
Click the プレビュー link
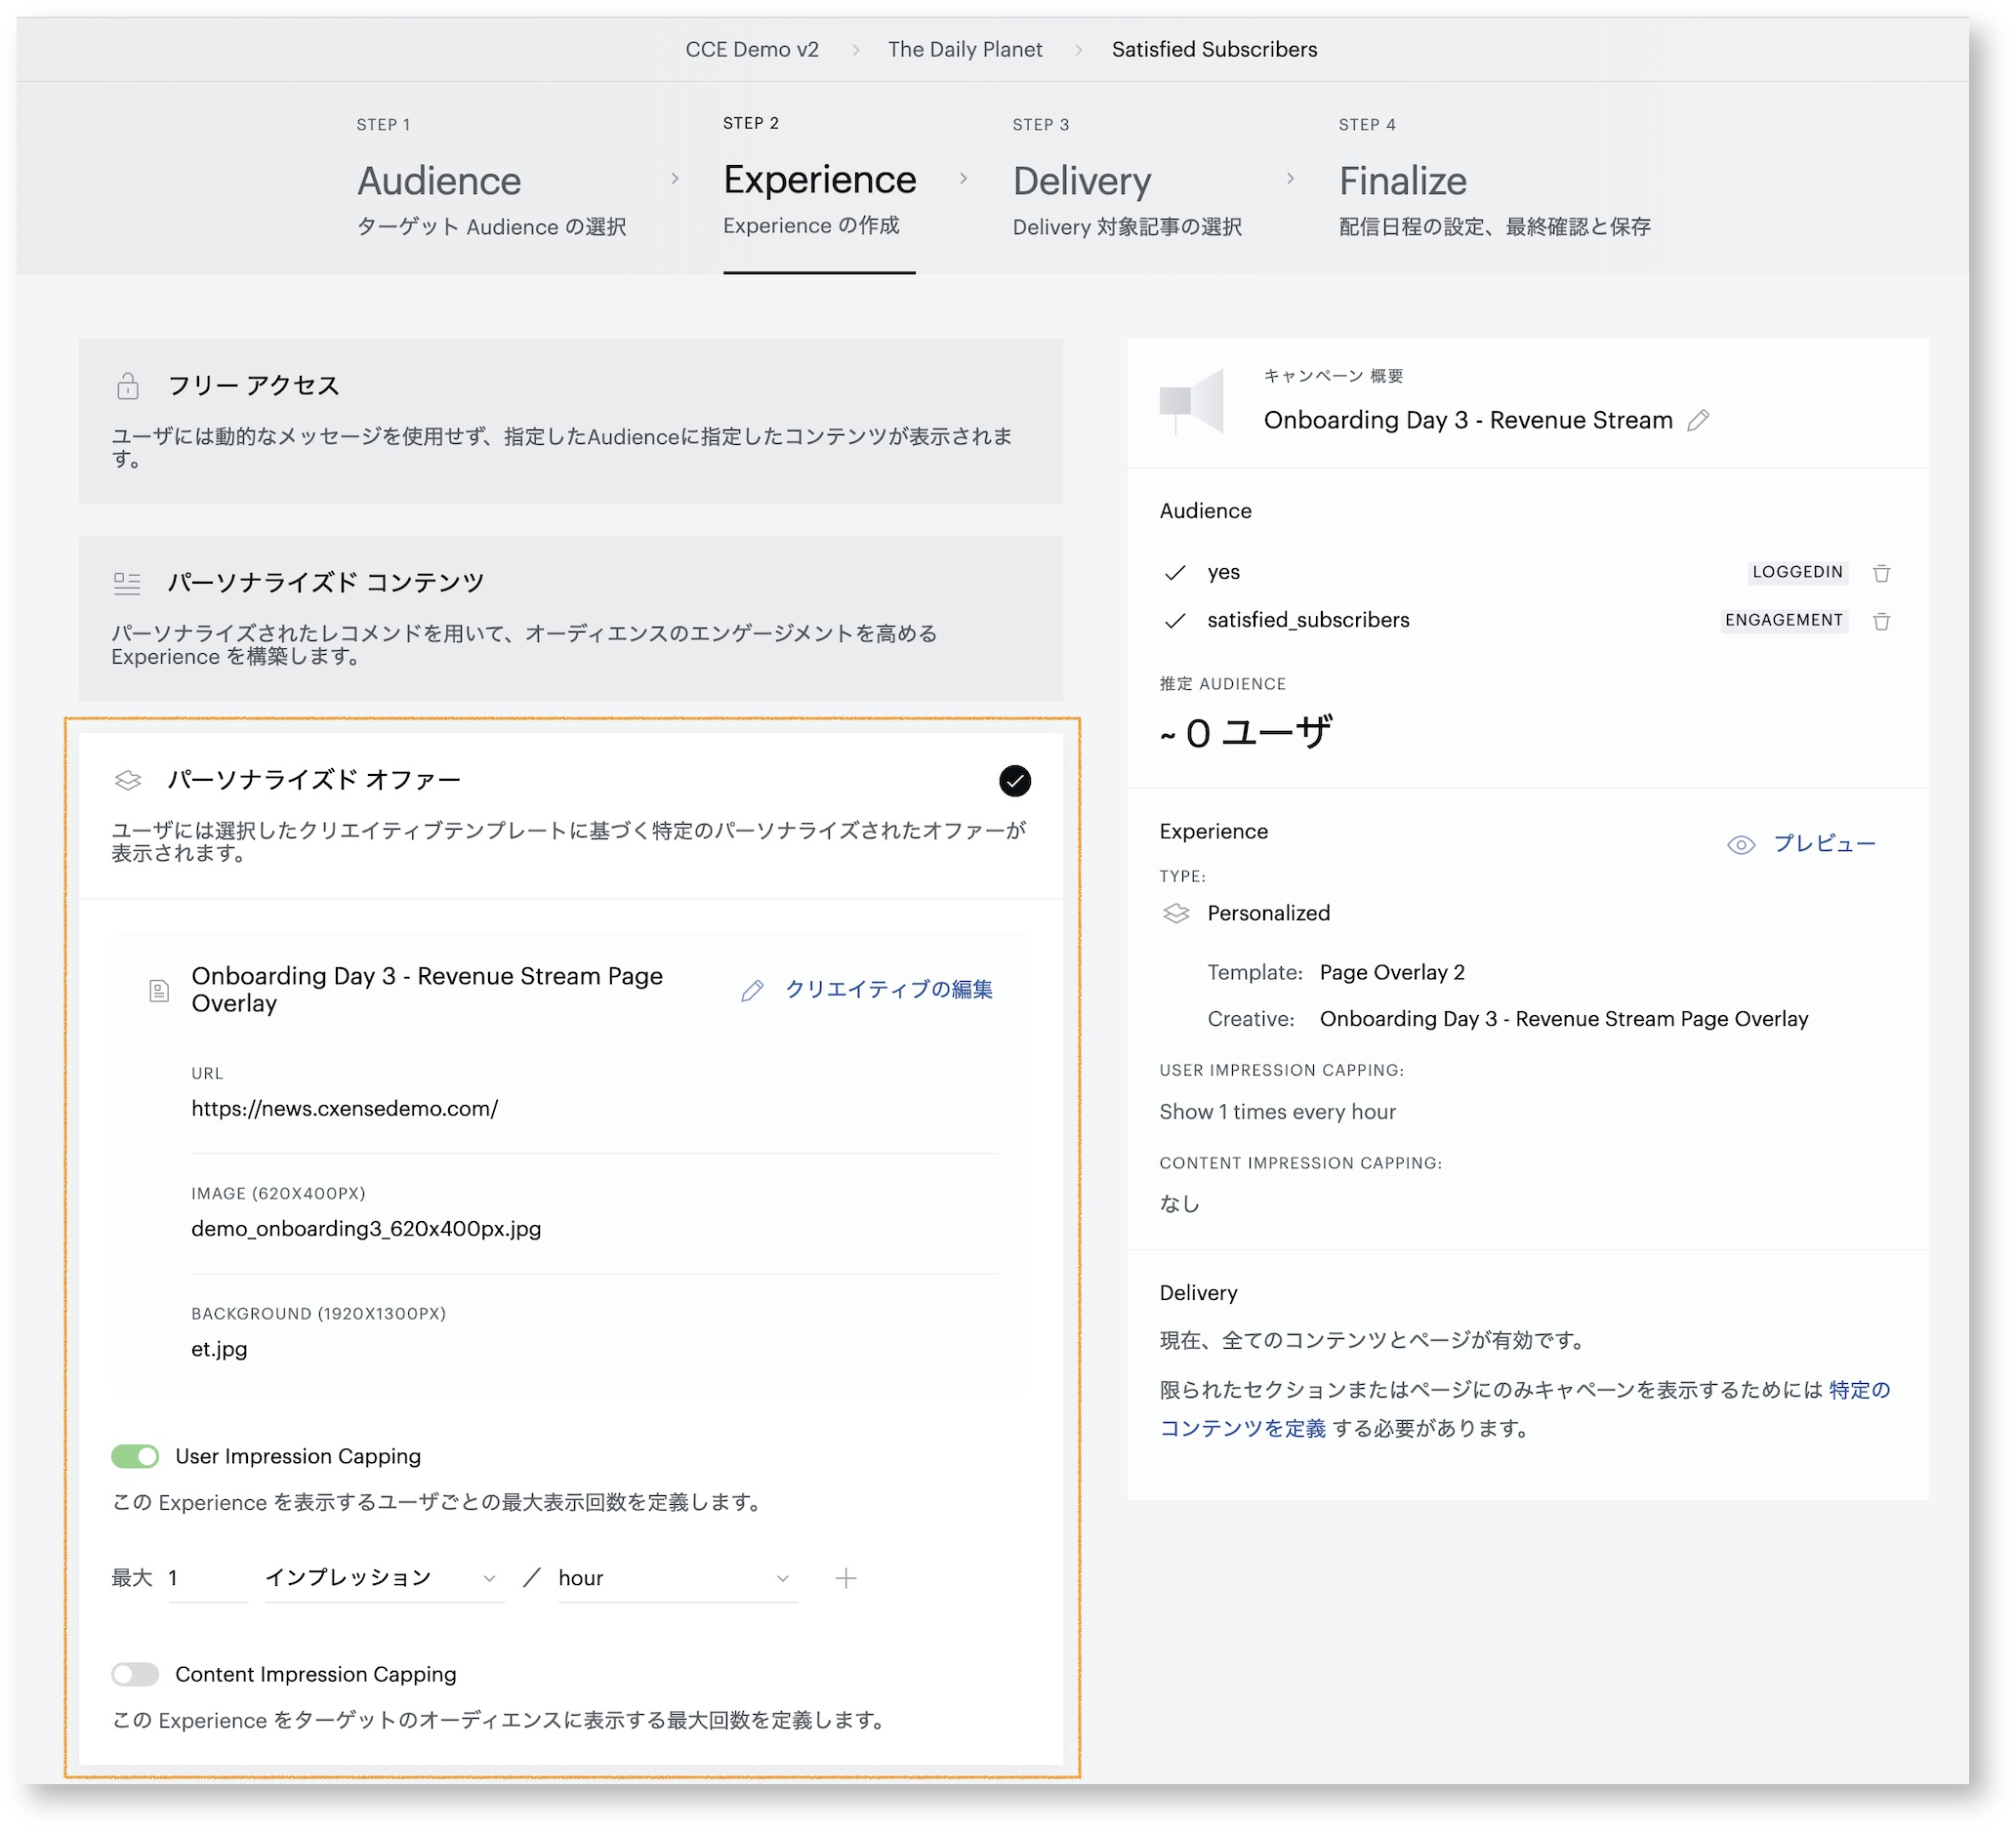(1824, 844)
